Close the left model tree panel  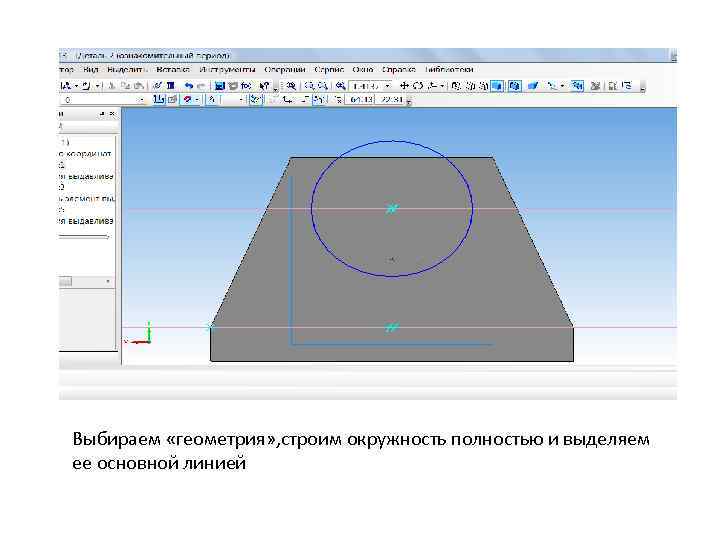coord(112,114)
